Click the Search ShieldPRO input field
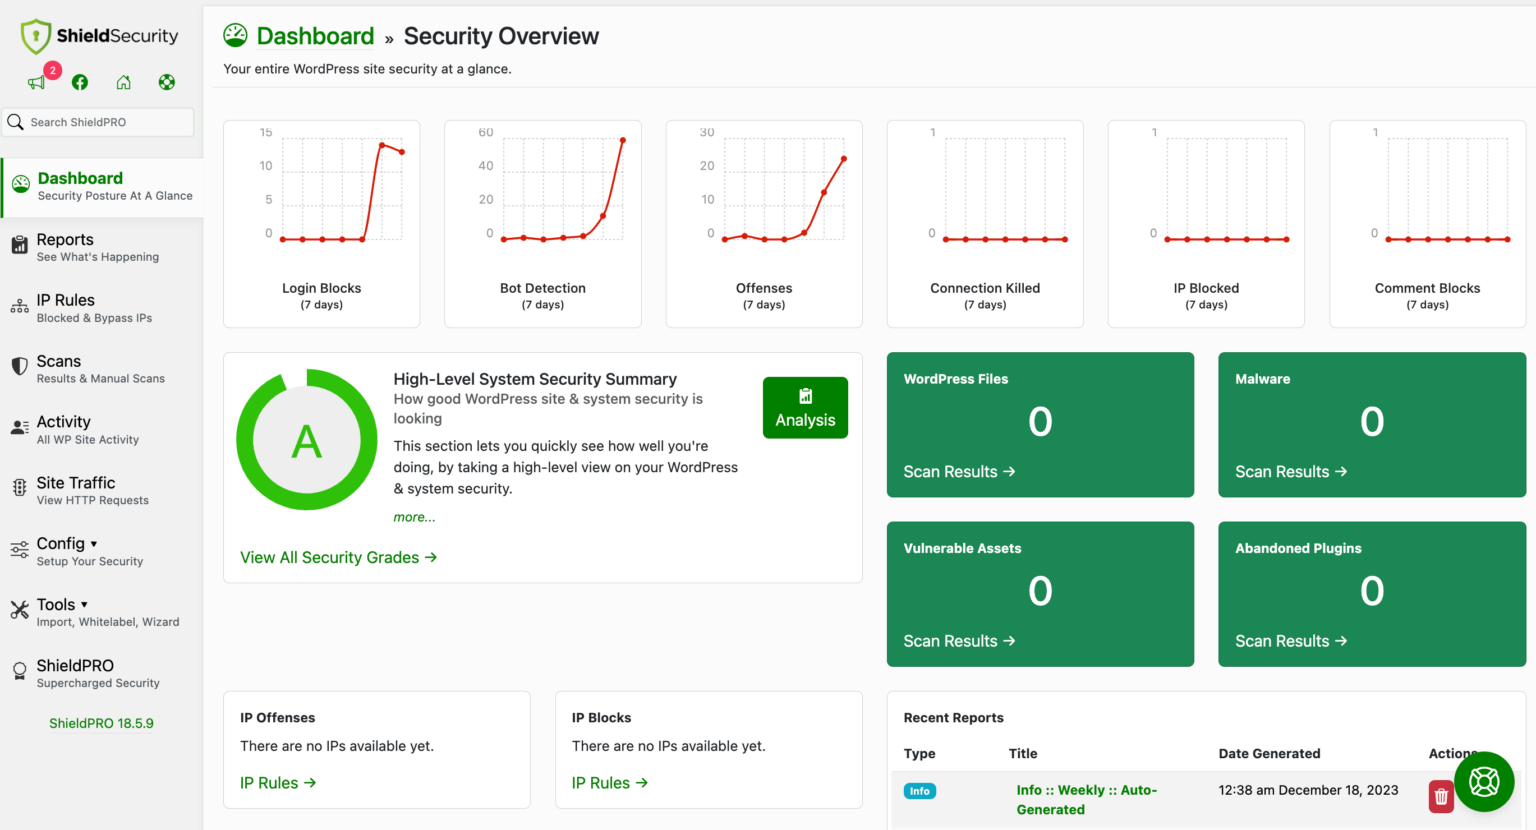The height and width of the screenshot is (830, 1536). click(97, 121)
